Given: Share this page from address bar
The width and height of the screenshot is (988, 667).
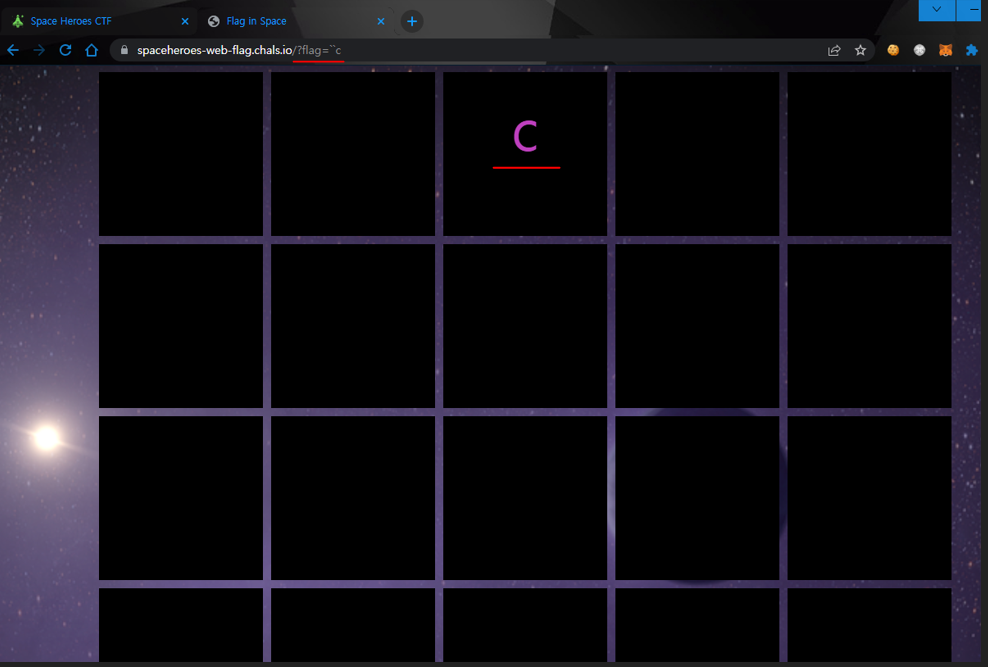Looking at the screenshot, I should (x=834, y=50).
